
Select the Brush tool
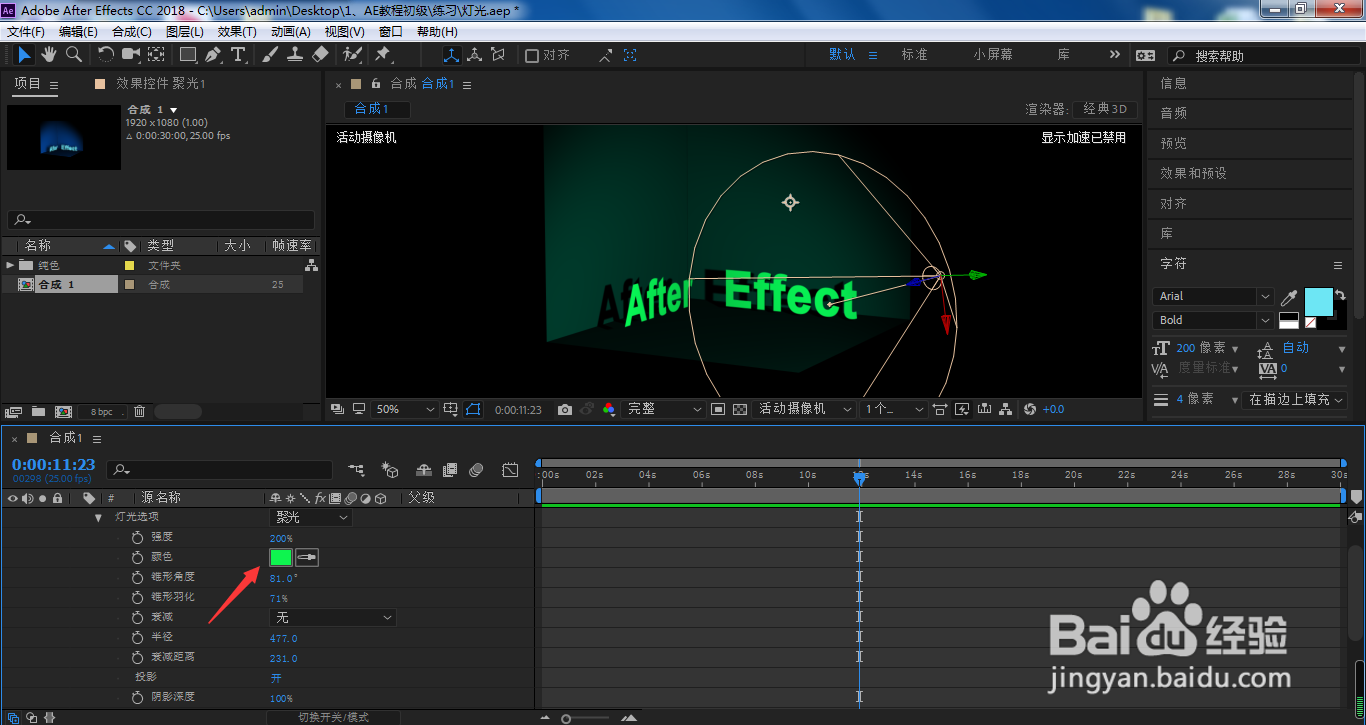[x=271, y=55]
